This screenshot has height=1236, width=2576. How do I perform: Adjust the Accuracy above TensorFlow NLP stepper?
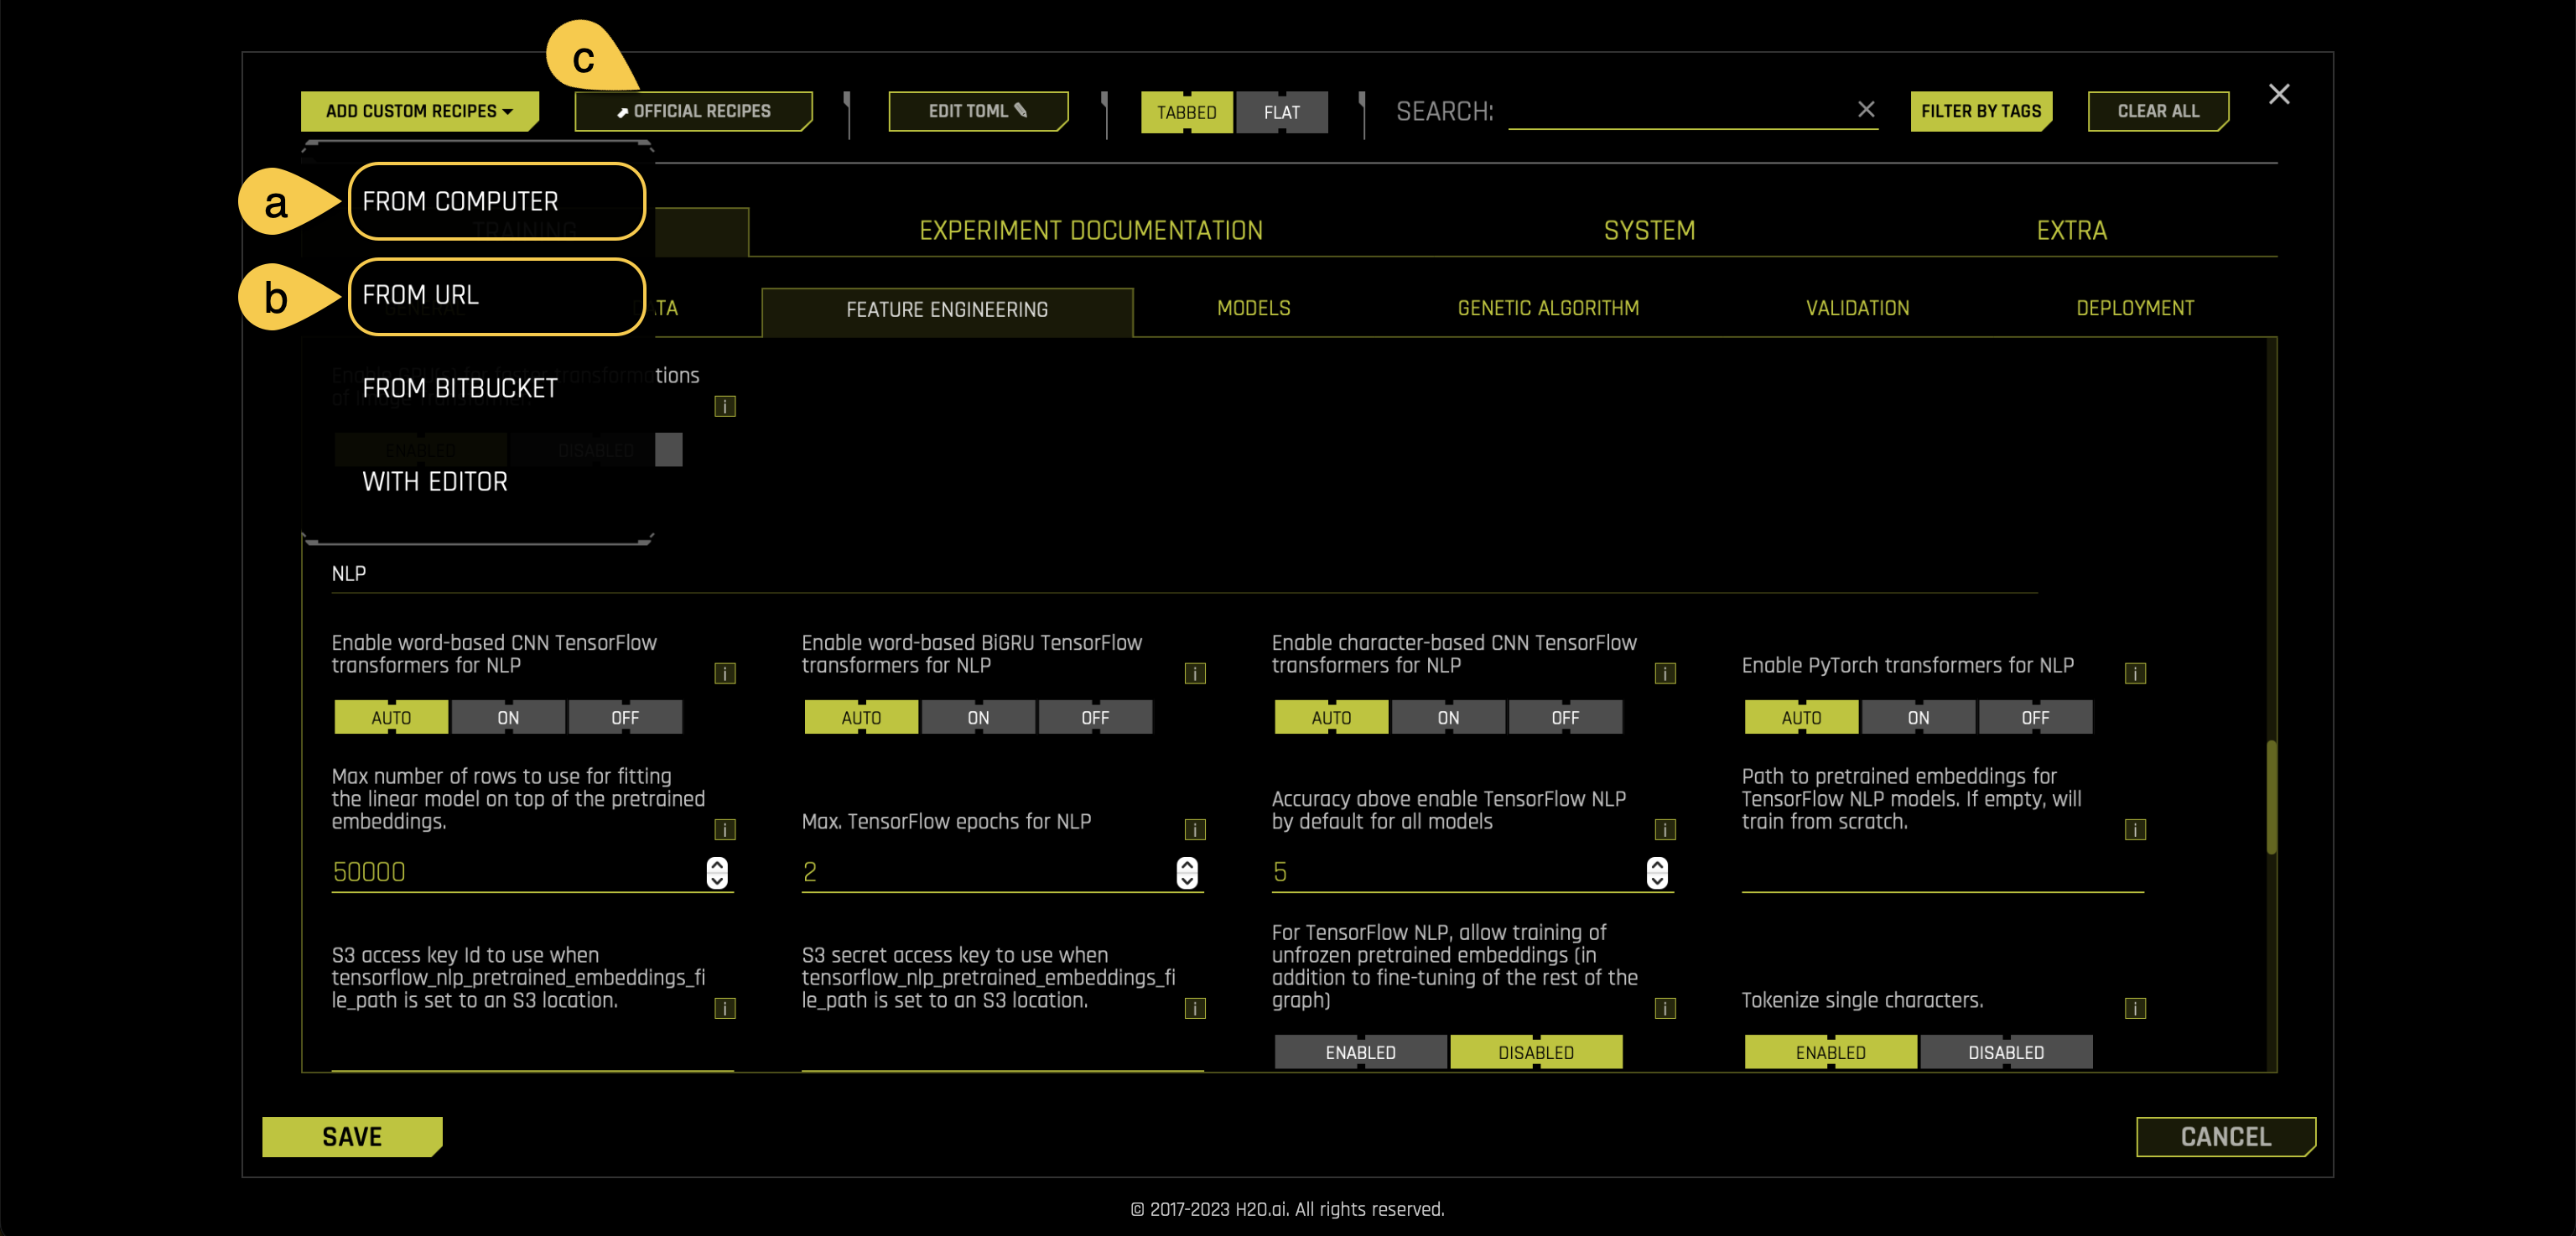point(1657,872)
